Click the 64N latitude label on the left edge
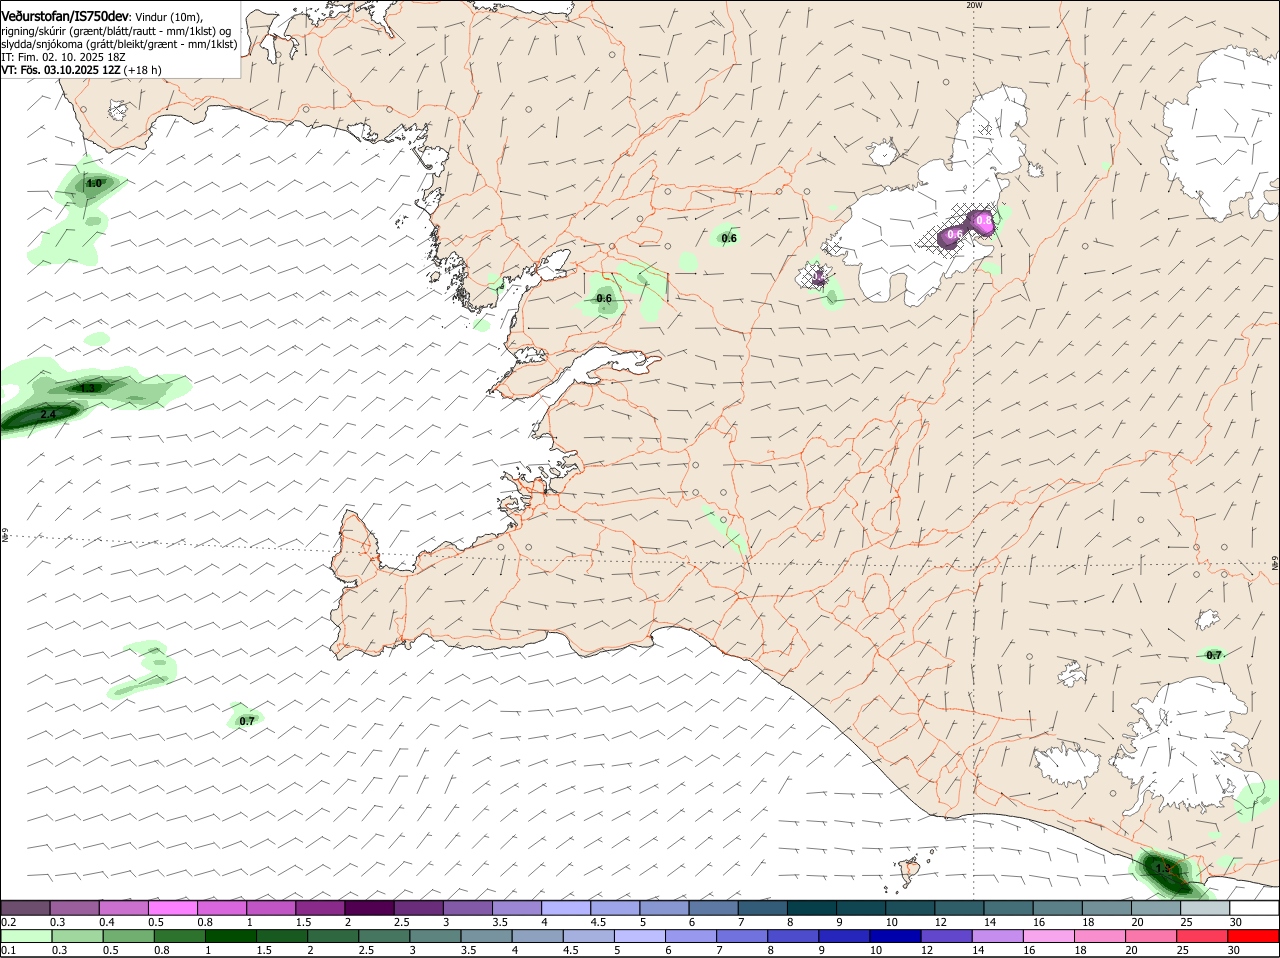This screenshot has height=958, width=1280. click(5, 536)
